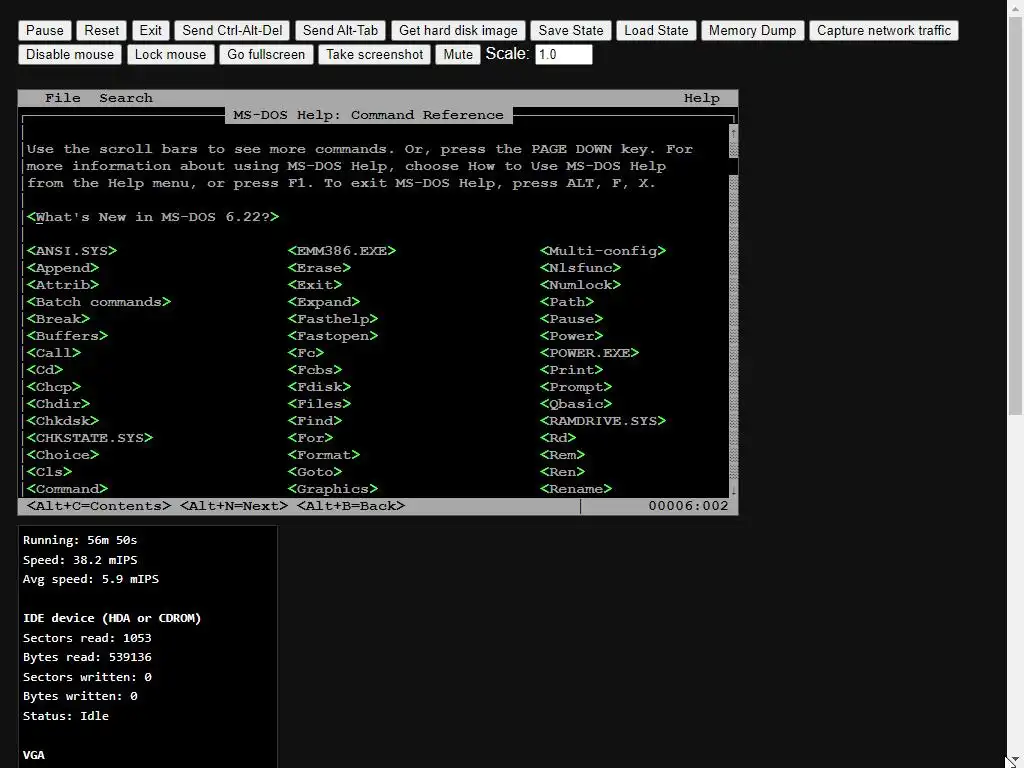The height and width of the screenshot is (768, 1024).
Task: Open the Chkdsk help topic
Action: coord(63,421)
